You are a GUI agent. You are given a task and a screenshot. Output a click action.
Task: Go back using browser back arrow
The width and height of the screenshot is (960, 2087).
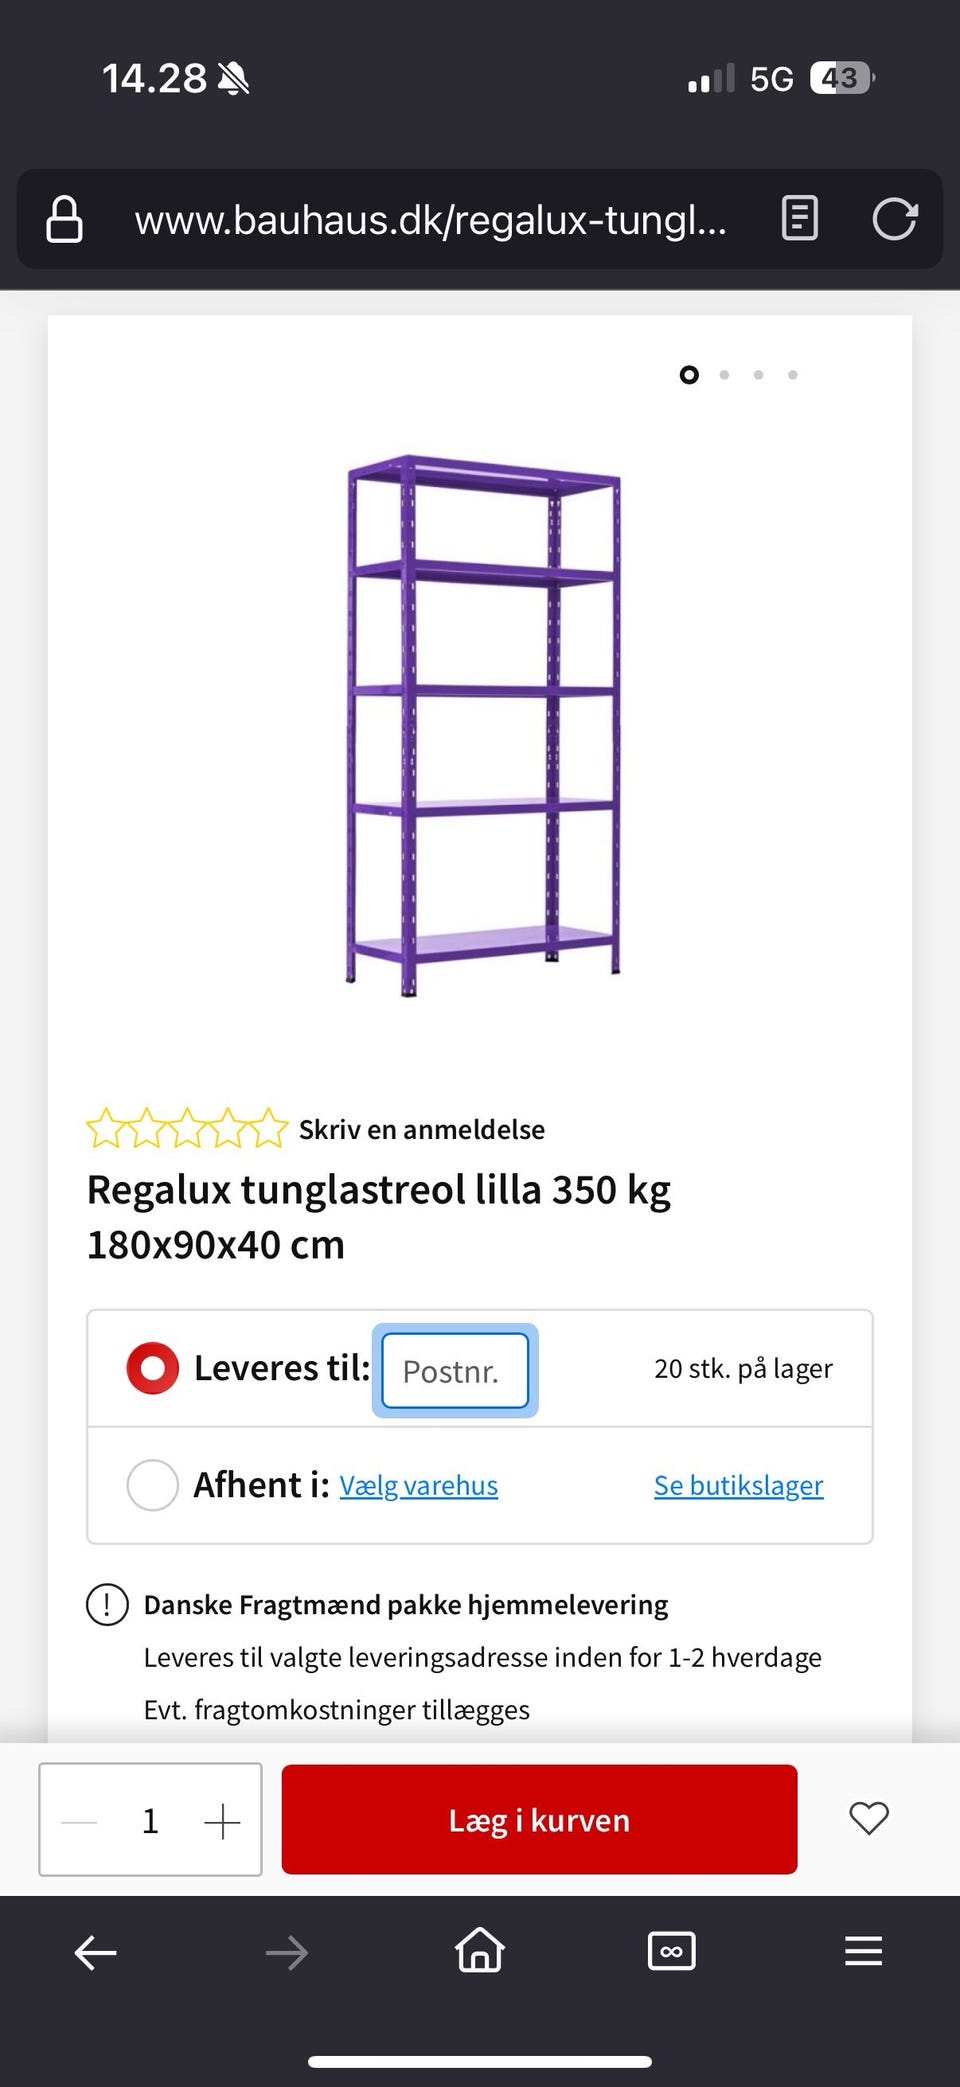(96, 1952)
